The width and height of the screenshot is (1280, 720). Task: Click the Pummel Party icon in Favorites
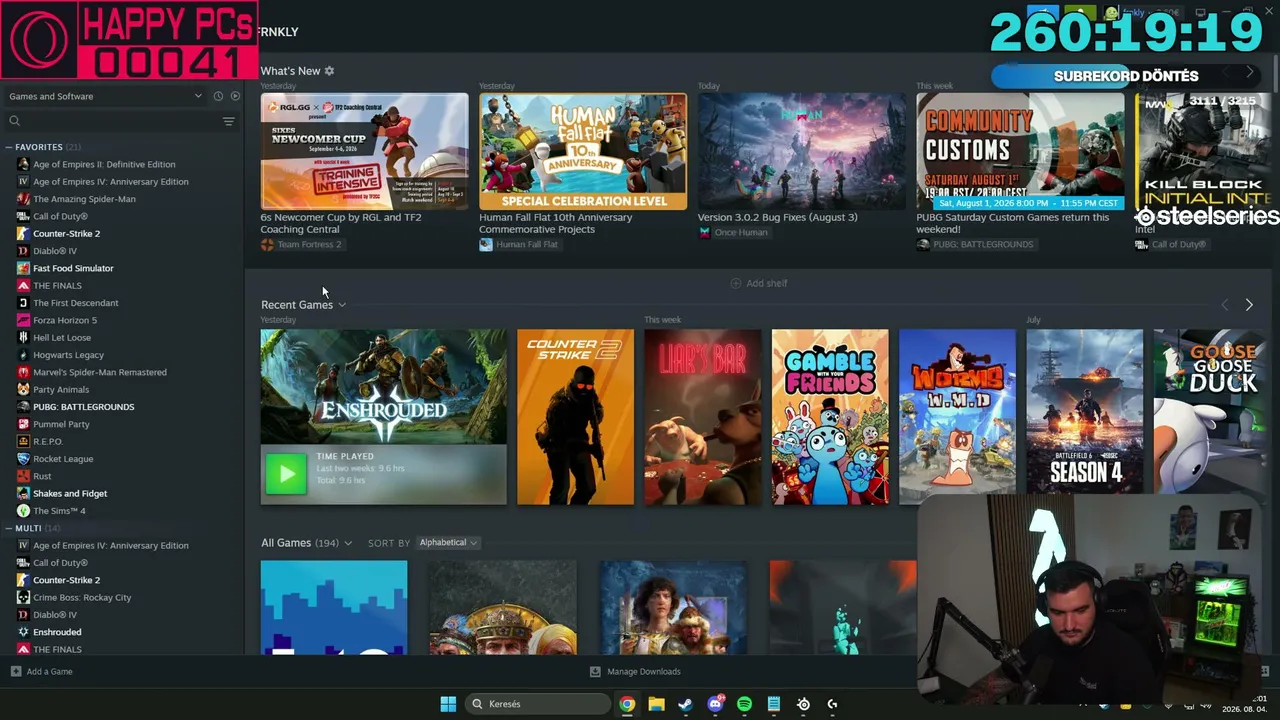tap(23, 424)
